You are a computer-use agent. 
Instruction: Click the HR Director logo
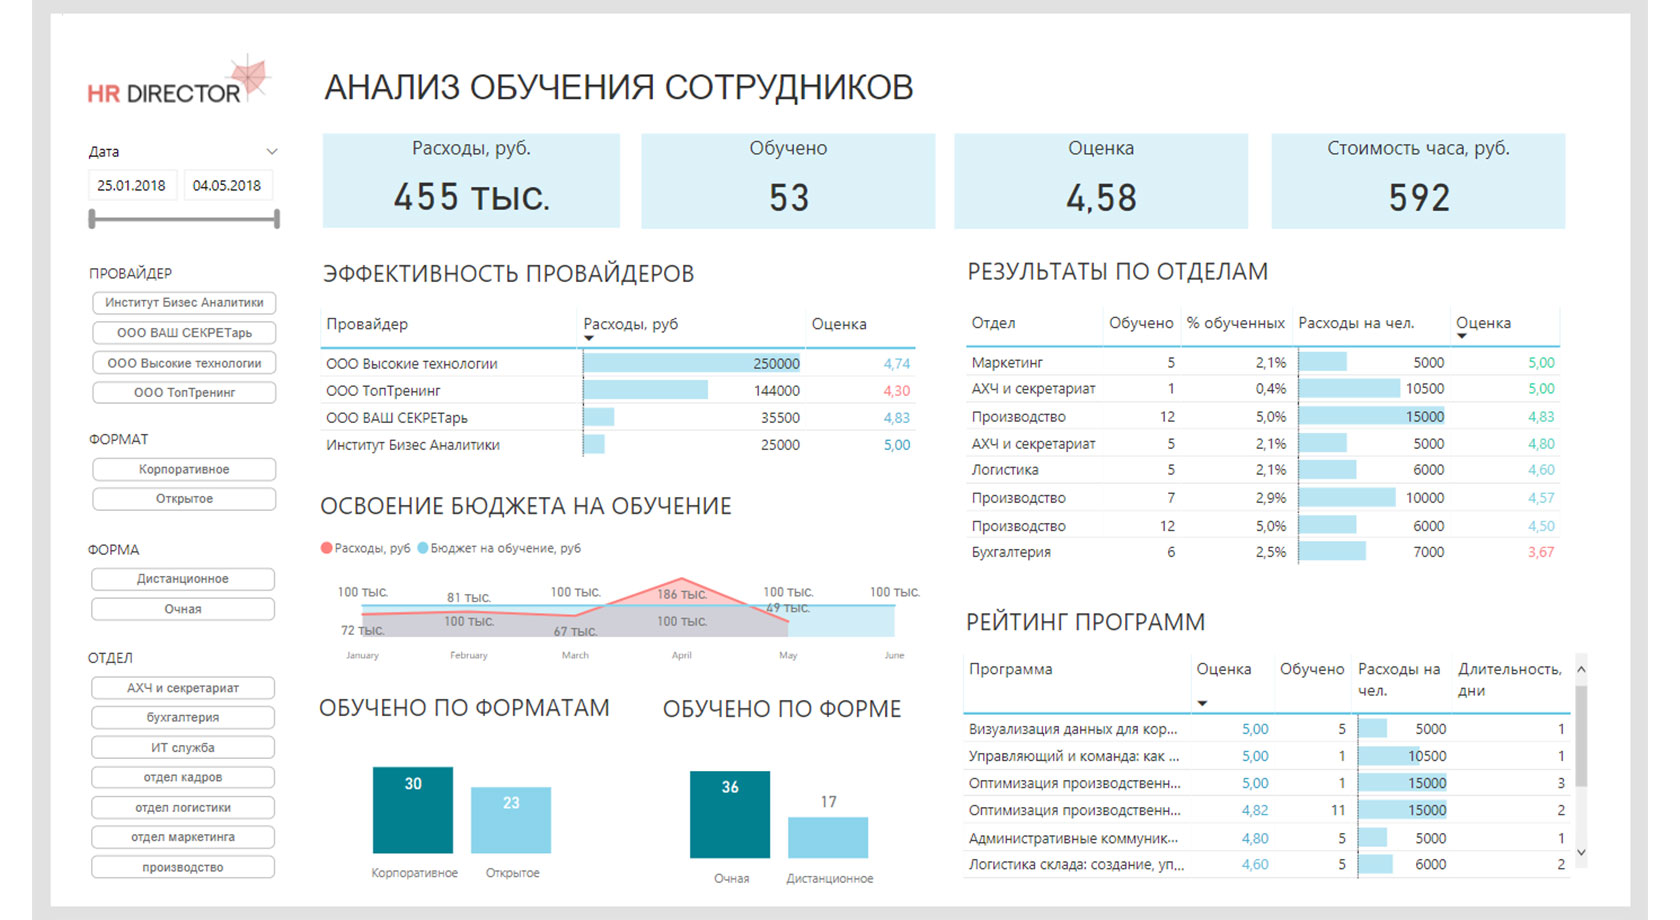[178, 81]
